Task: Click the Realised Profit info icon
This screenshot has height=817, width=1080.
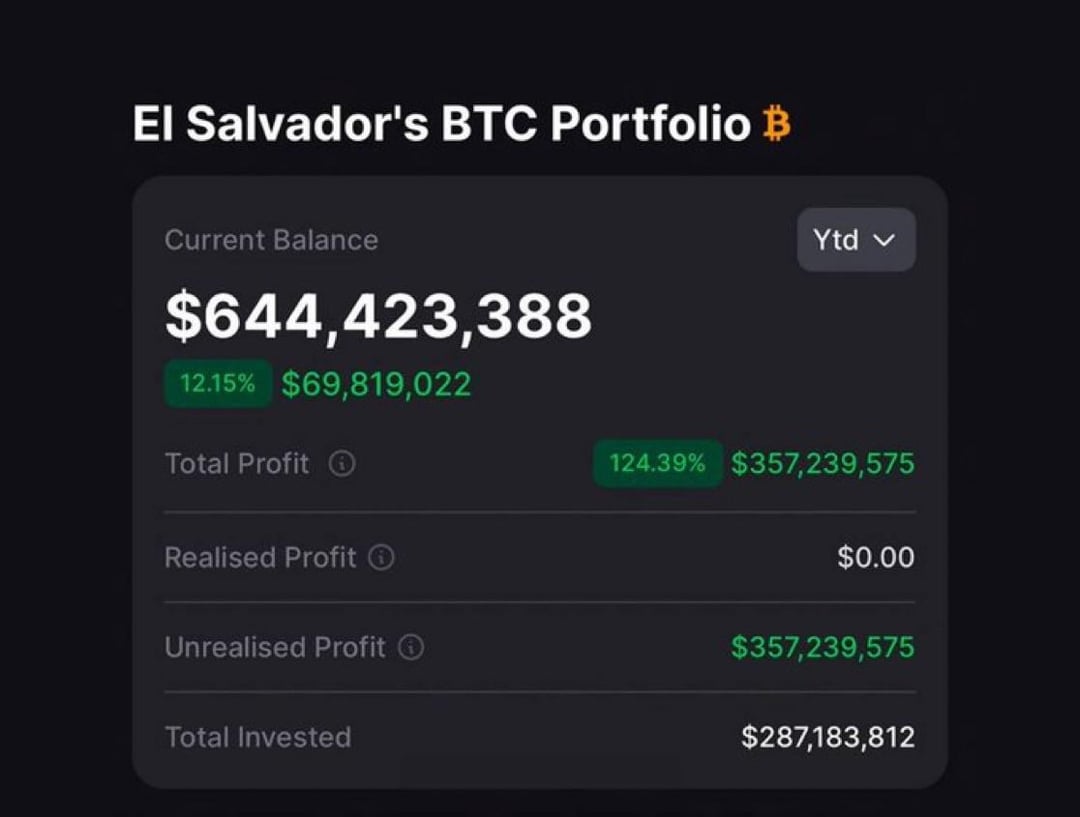Action: [381, 557]
